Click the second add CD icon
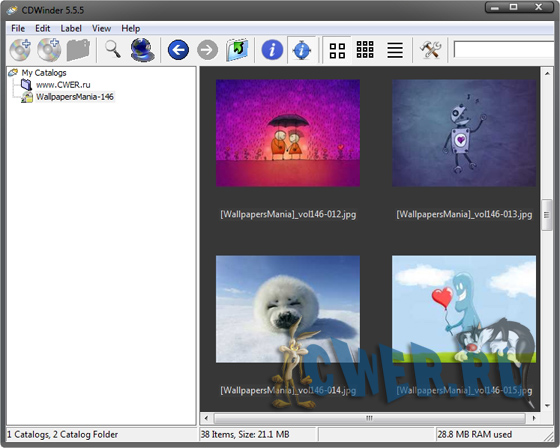 click(x=49, y=50)
